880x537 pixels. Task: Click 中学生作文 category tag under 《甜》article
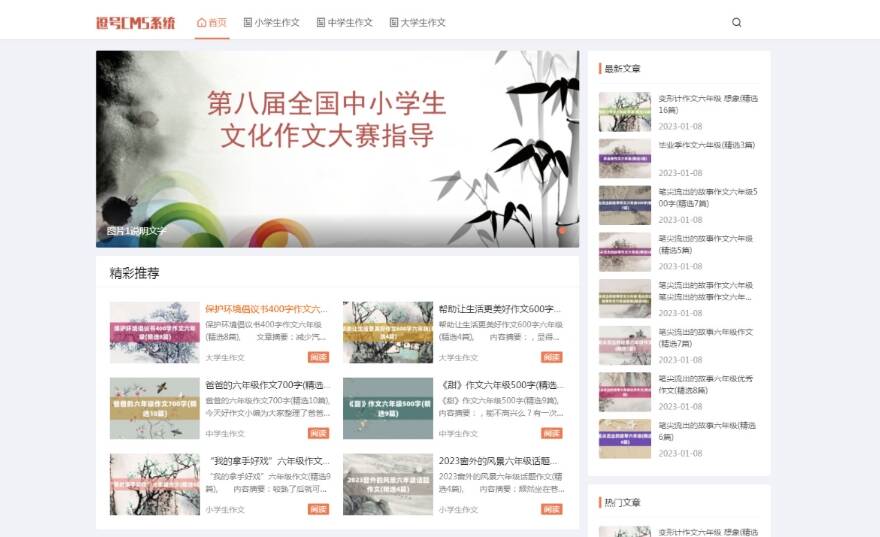pyautogui.click(x=458, y=433)
